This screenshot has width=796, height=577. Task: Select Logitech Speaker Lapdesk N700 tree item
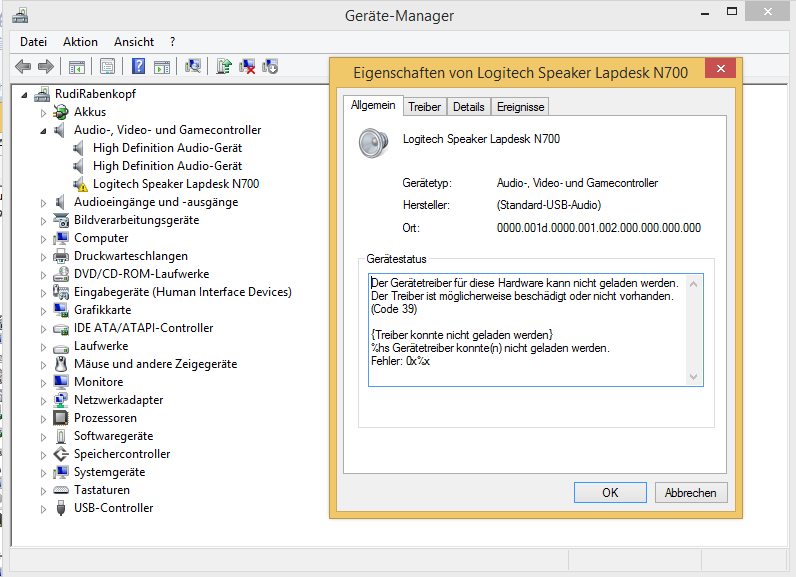176,184
